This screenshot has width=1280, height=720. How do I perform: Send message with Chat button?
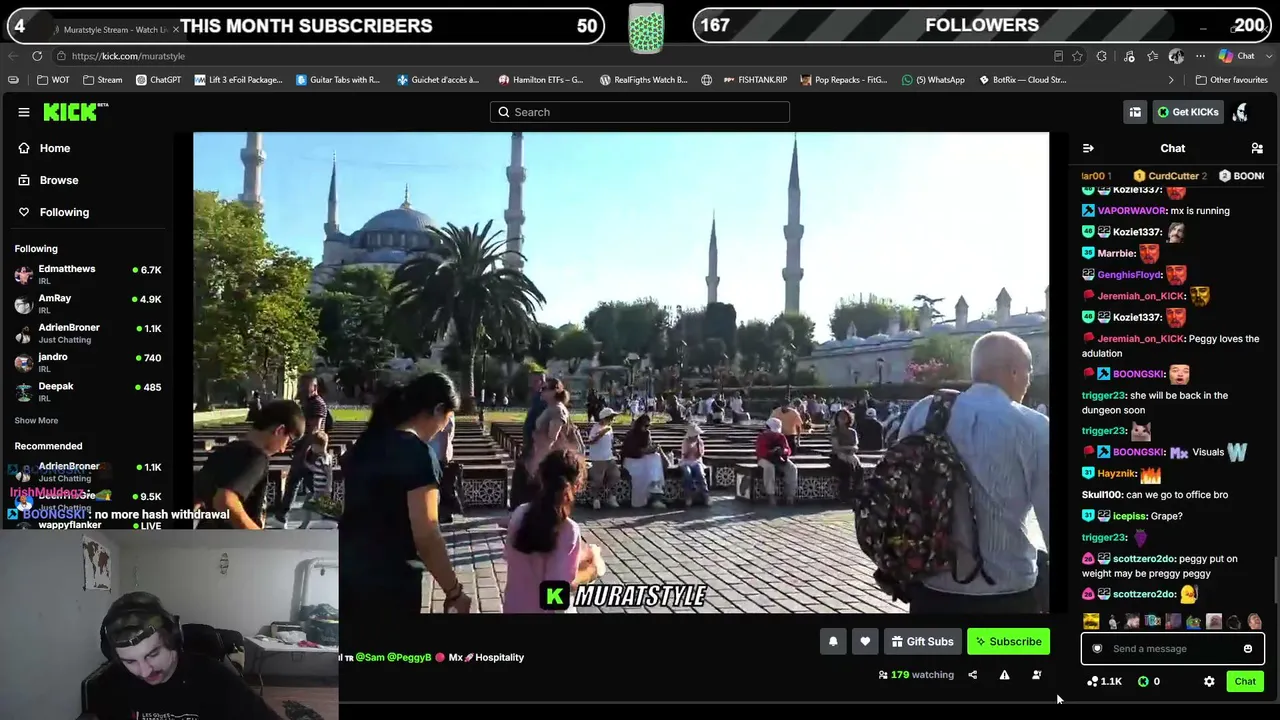click(1245, 681)
